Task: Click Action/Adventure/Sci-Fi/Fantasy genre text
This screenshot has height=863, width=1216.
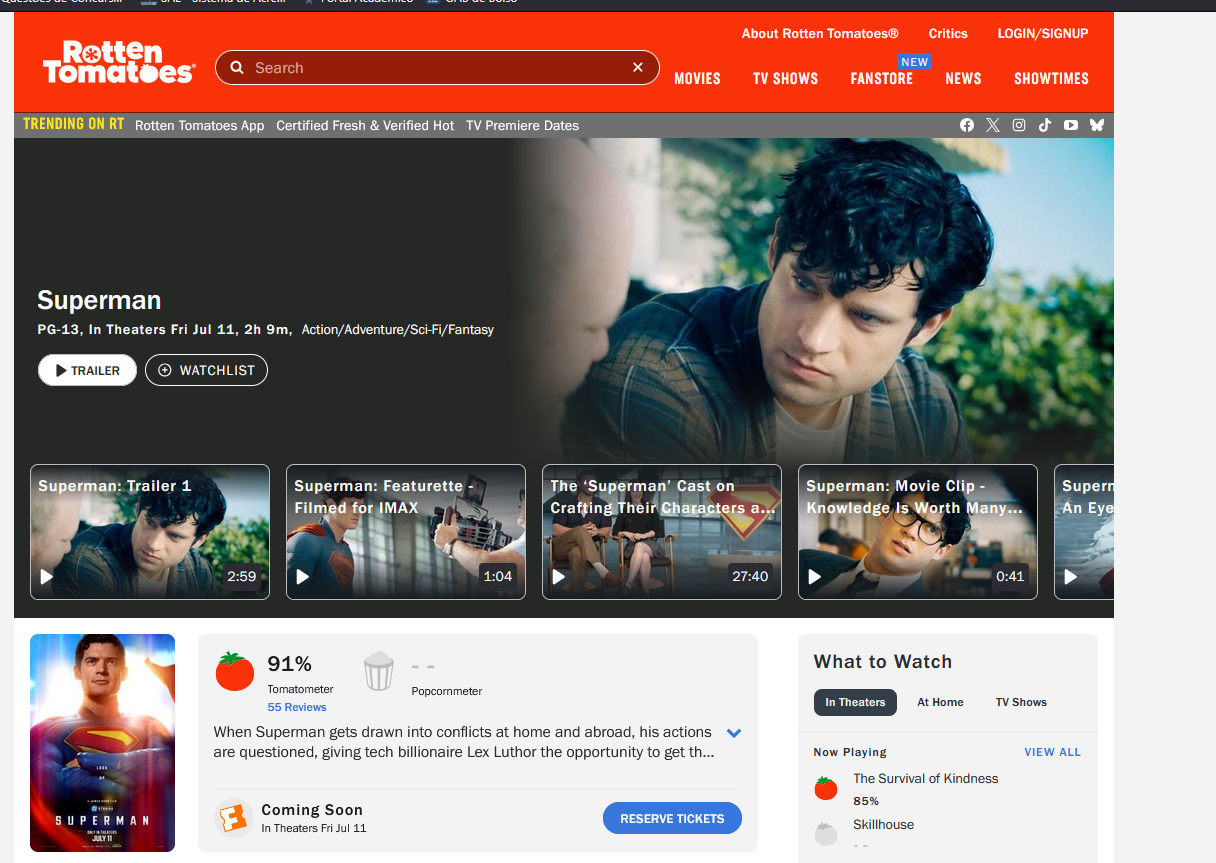Action: pyautogui.click(x=398, y=329)
